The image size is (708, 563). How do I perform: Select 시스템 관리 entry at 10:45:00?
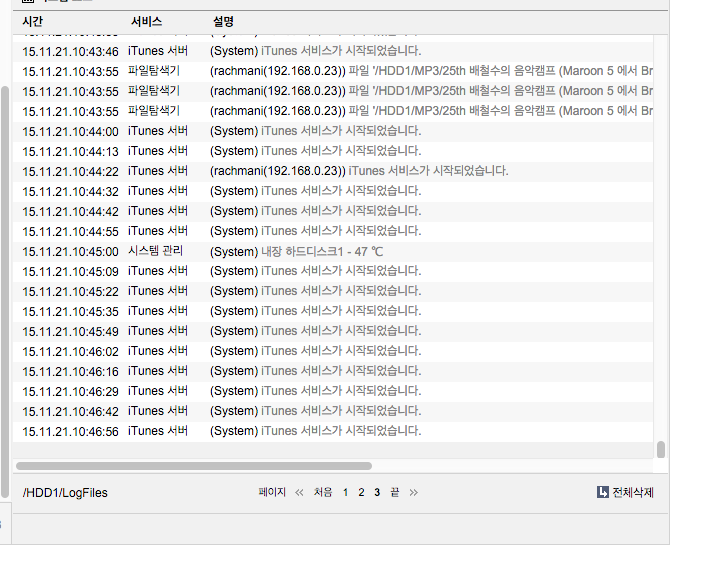coord(333,251)
